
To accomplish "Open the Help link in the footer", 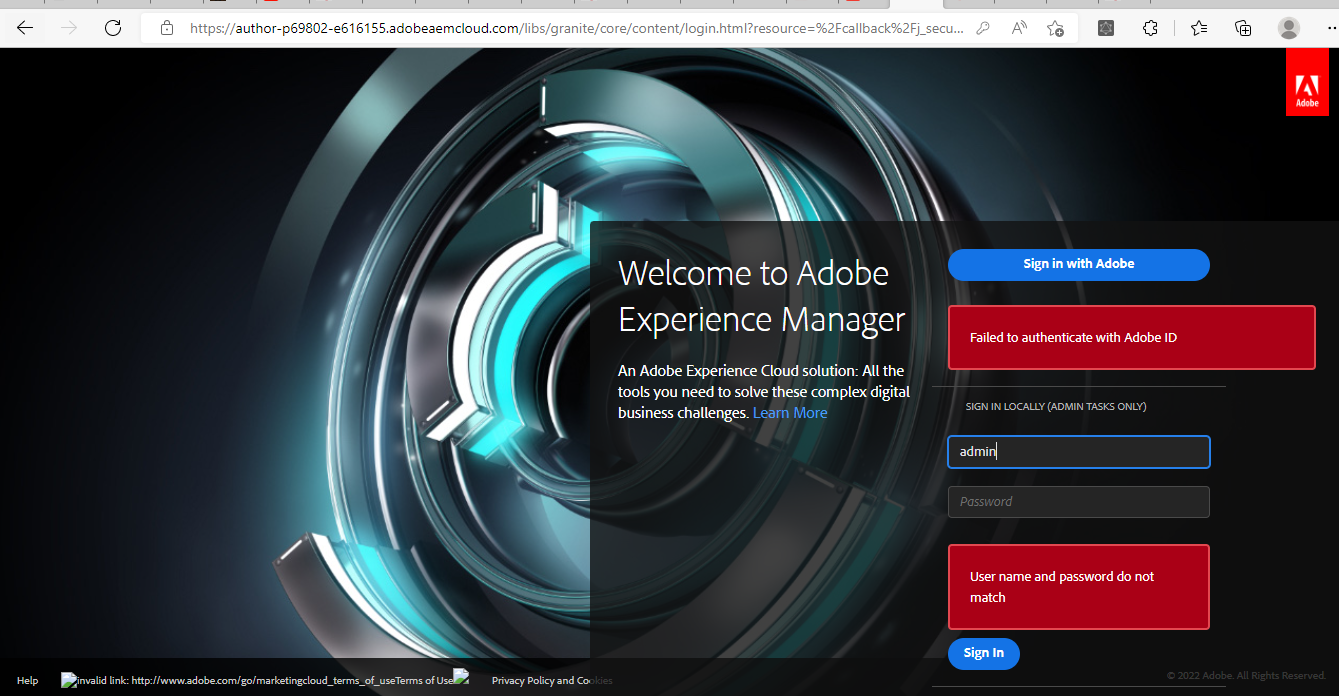I will coord(27,680).
